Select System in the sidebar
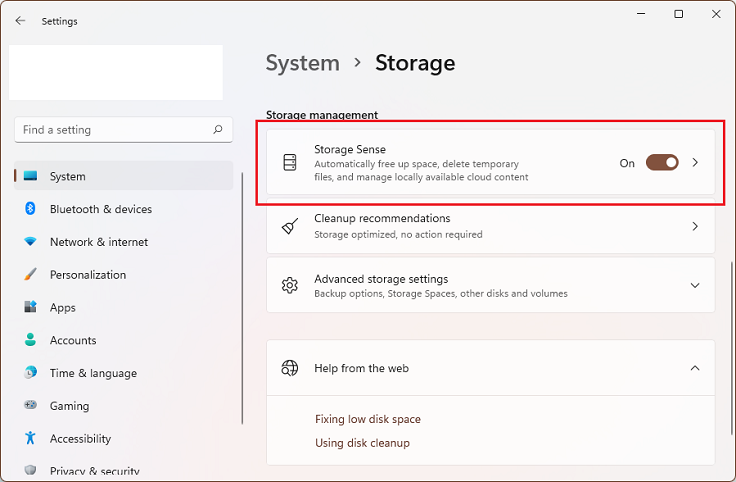This screenshot has width=736, height=482. click(123, 176)
